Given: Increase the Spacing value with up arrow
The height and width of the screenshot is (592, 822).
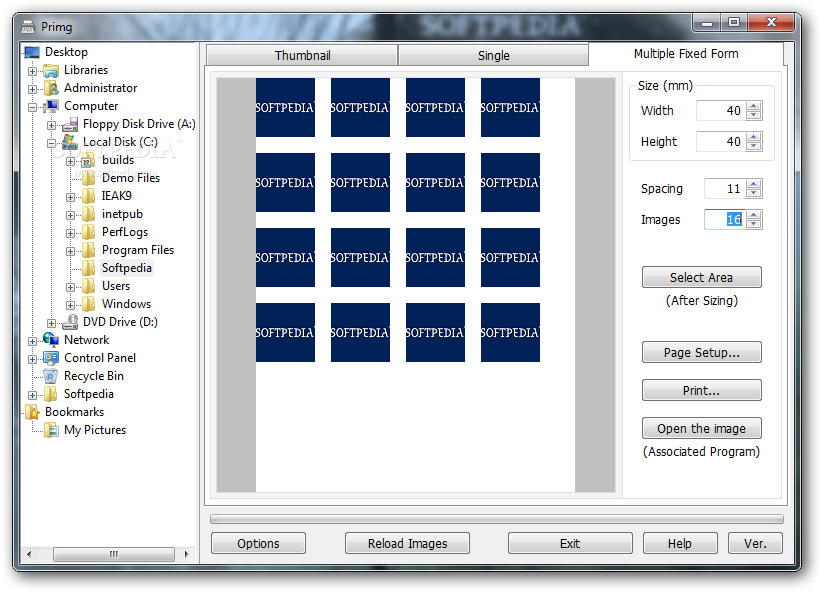Looking at the screenshot, I should point(754,184).
